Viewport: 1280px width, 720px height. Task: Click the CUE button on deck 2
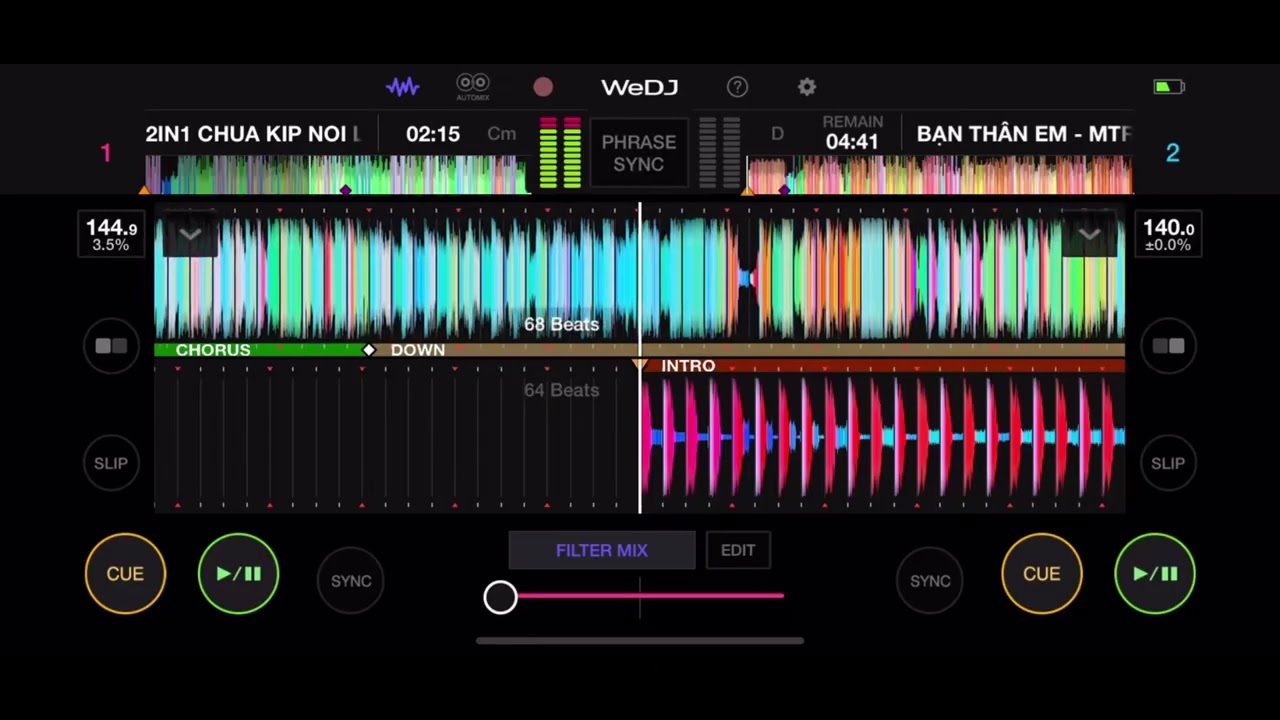pos(1041,573)
